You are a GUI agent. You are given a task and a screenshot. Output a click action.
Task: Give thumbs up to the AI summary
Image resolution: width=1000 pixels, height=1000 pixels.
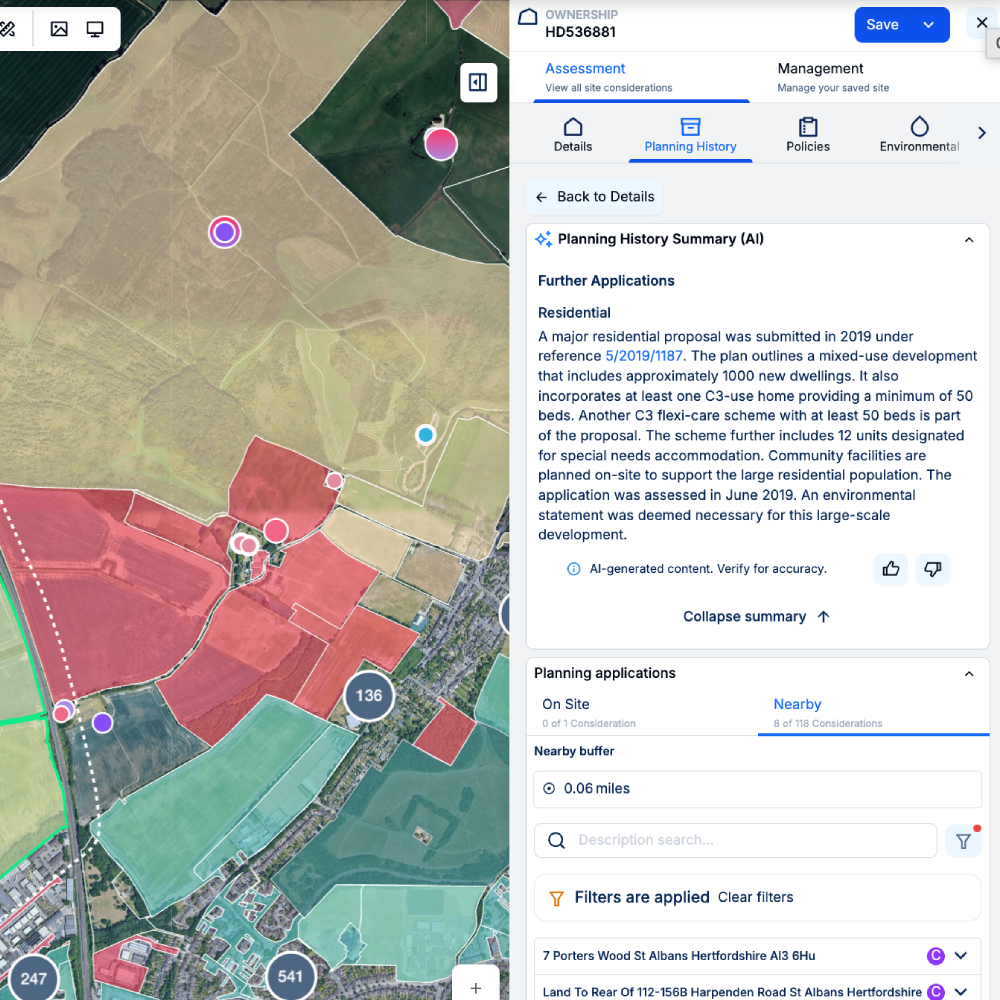[x=890, y=569]
